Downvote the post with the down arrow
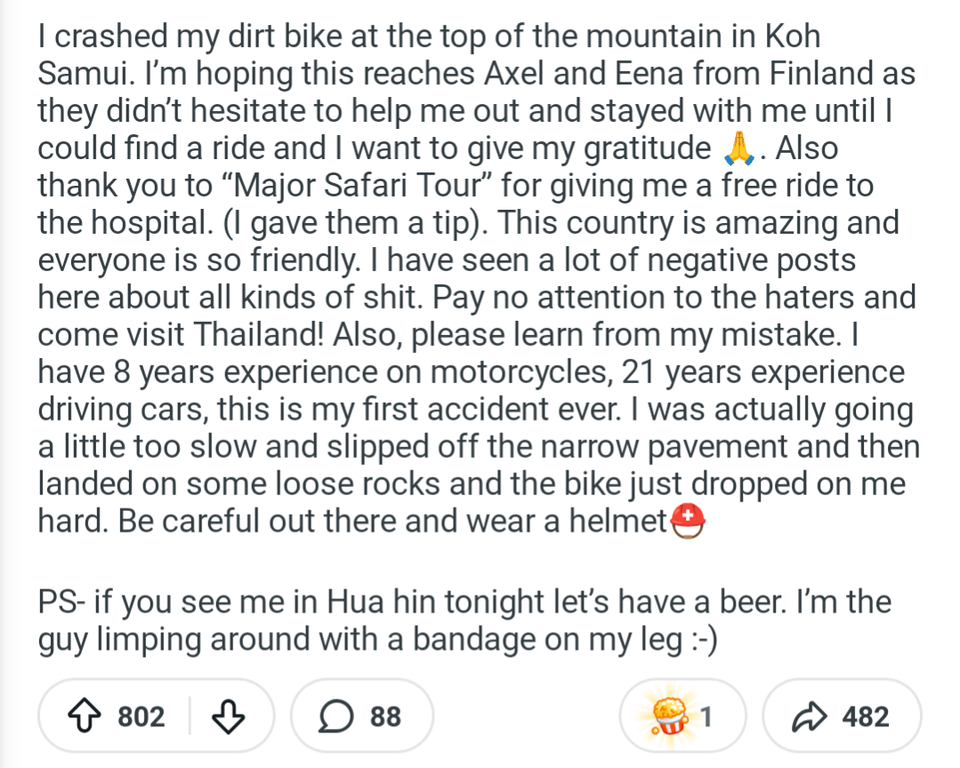The height and width of the screenshot is (768, 960). pos(229,716)
